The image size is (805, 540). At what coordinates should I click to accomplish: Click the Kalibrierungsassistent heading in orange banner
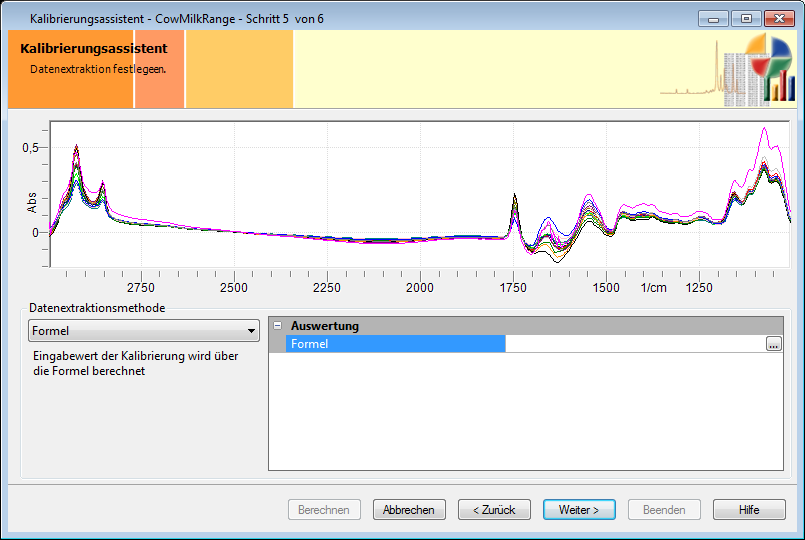[93, 48]
